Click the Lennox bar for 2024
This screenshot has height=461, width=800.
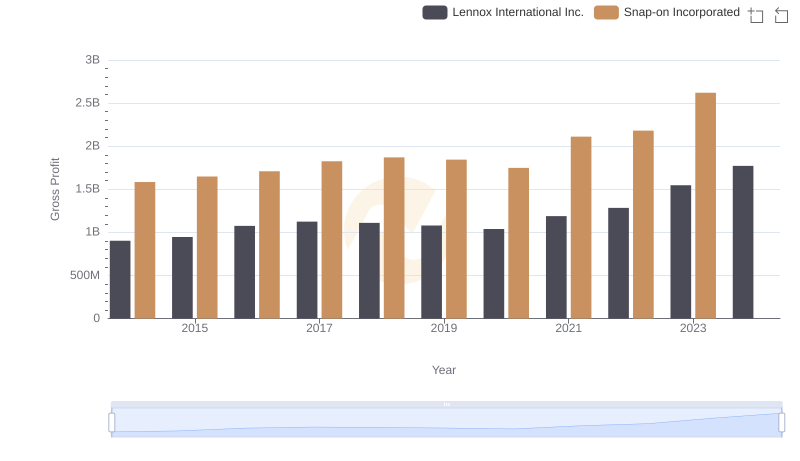pyautogui.click(x=743, y=242)
